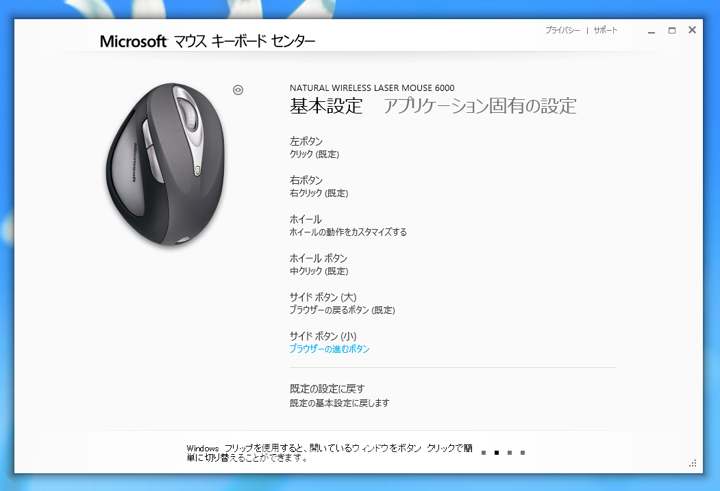
Task: Select the second (active) tip page dot
Action: point(496,452)
